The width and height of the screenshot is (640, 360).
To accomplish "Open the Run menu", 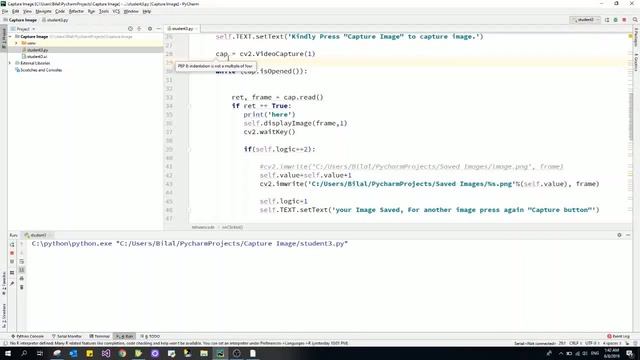I will [x=91, y=11].
